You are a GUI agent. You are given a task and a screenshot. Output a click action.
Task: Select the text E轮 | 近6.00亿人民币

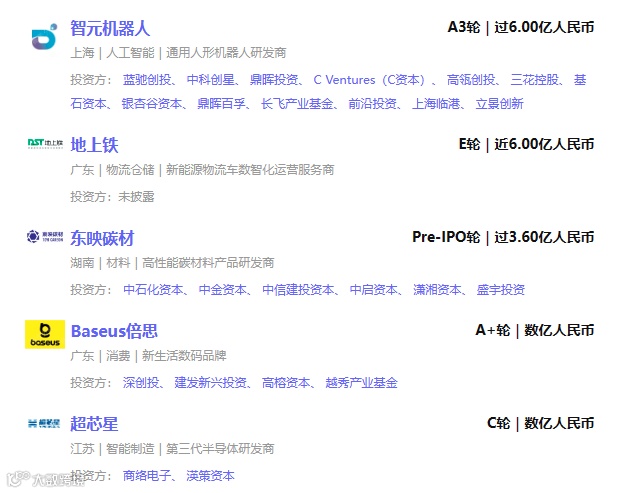527,144
